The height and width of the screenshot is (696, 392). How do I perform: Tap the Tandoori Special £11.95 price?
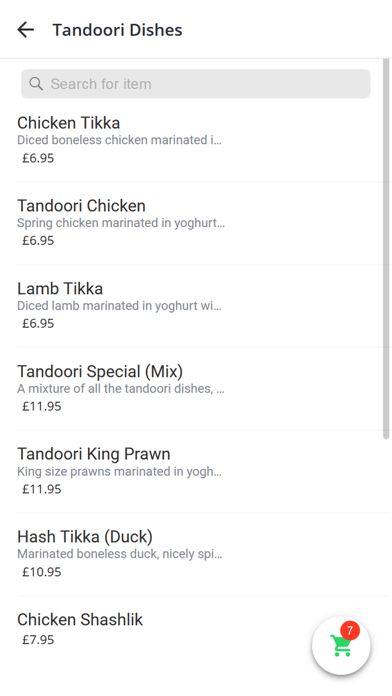click(x=42, y=406)
